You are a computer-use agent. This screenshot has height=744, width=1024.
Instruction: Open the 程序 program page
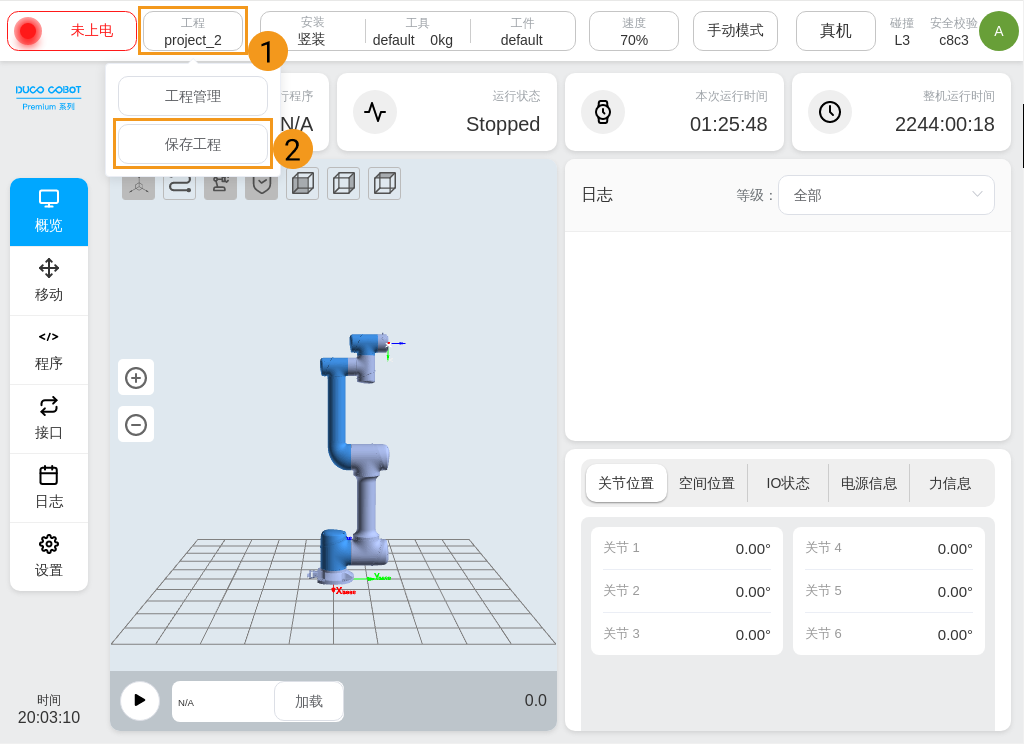49,350
